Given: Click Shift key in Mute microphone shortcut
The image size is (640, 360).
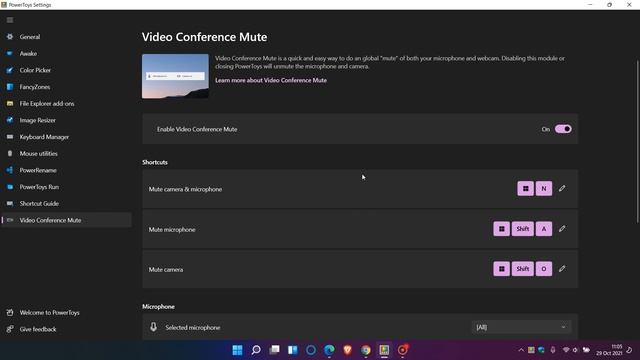Looking at the screenshot, I should (x=522, y=229).
